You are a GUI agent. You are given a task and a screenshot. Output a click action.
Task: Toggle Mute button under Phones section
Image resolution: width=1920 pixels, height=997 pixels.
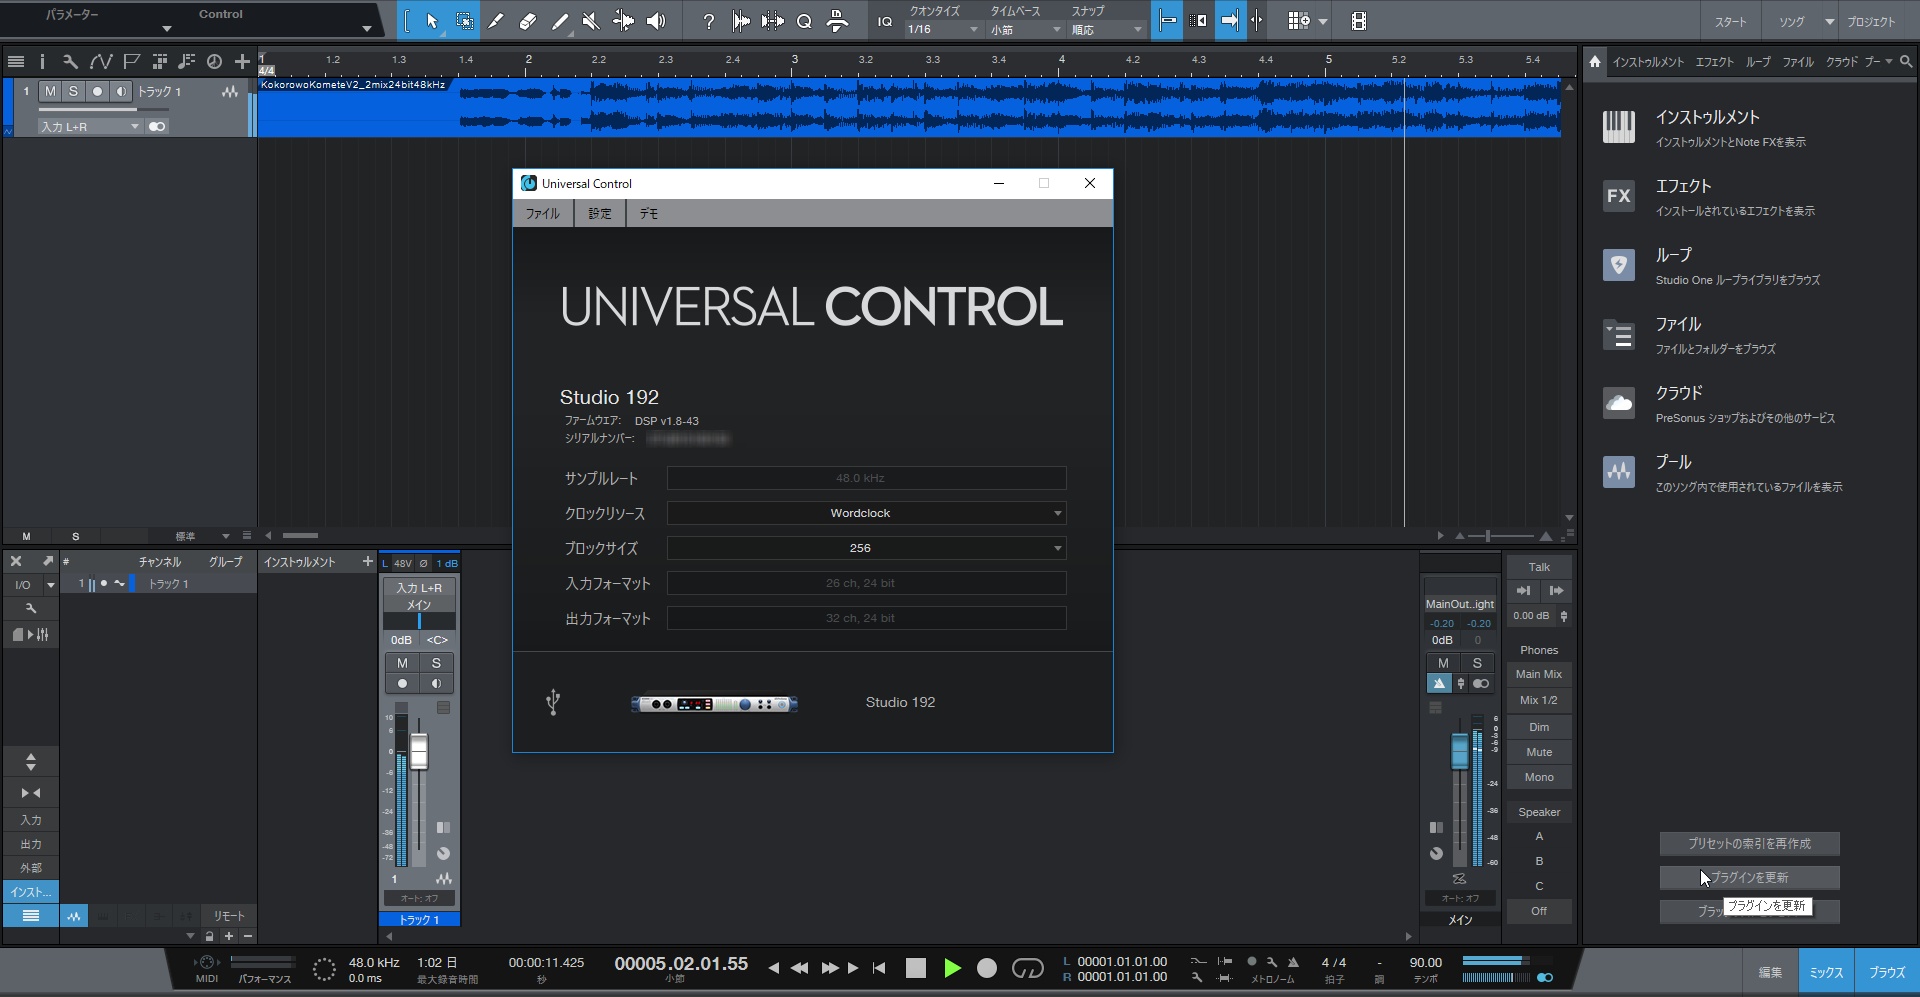1539,752
